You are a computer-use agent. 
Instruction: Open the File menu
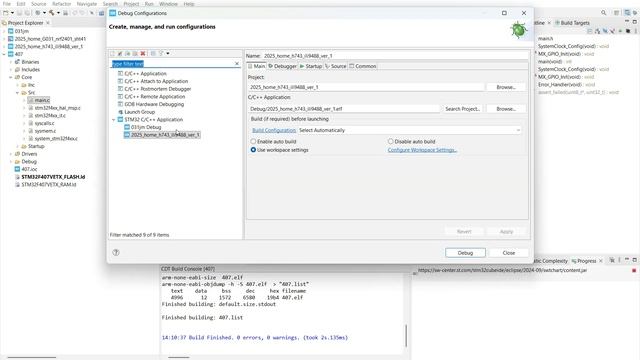tap(7, 4)
